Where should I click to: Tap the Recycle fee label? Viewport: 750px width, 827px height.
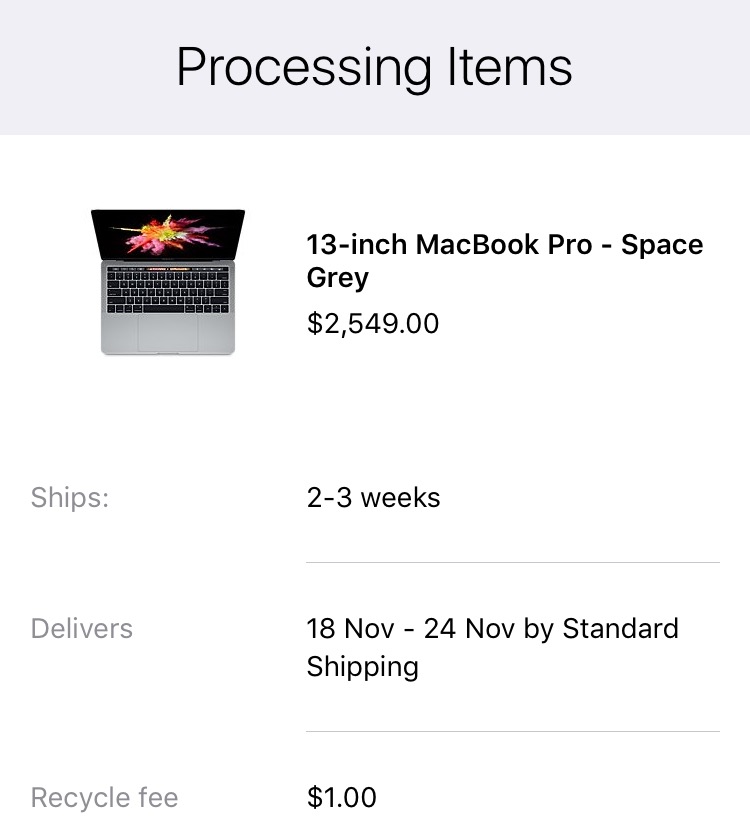[x=104, y=797]
